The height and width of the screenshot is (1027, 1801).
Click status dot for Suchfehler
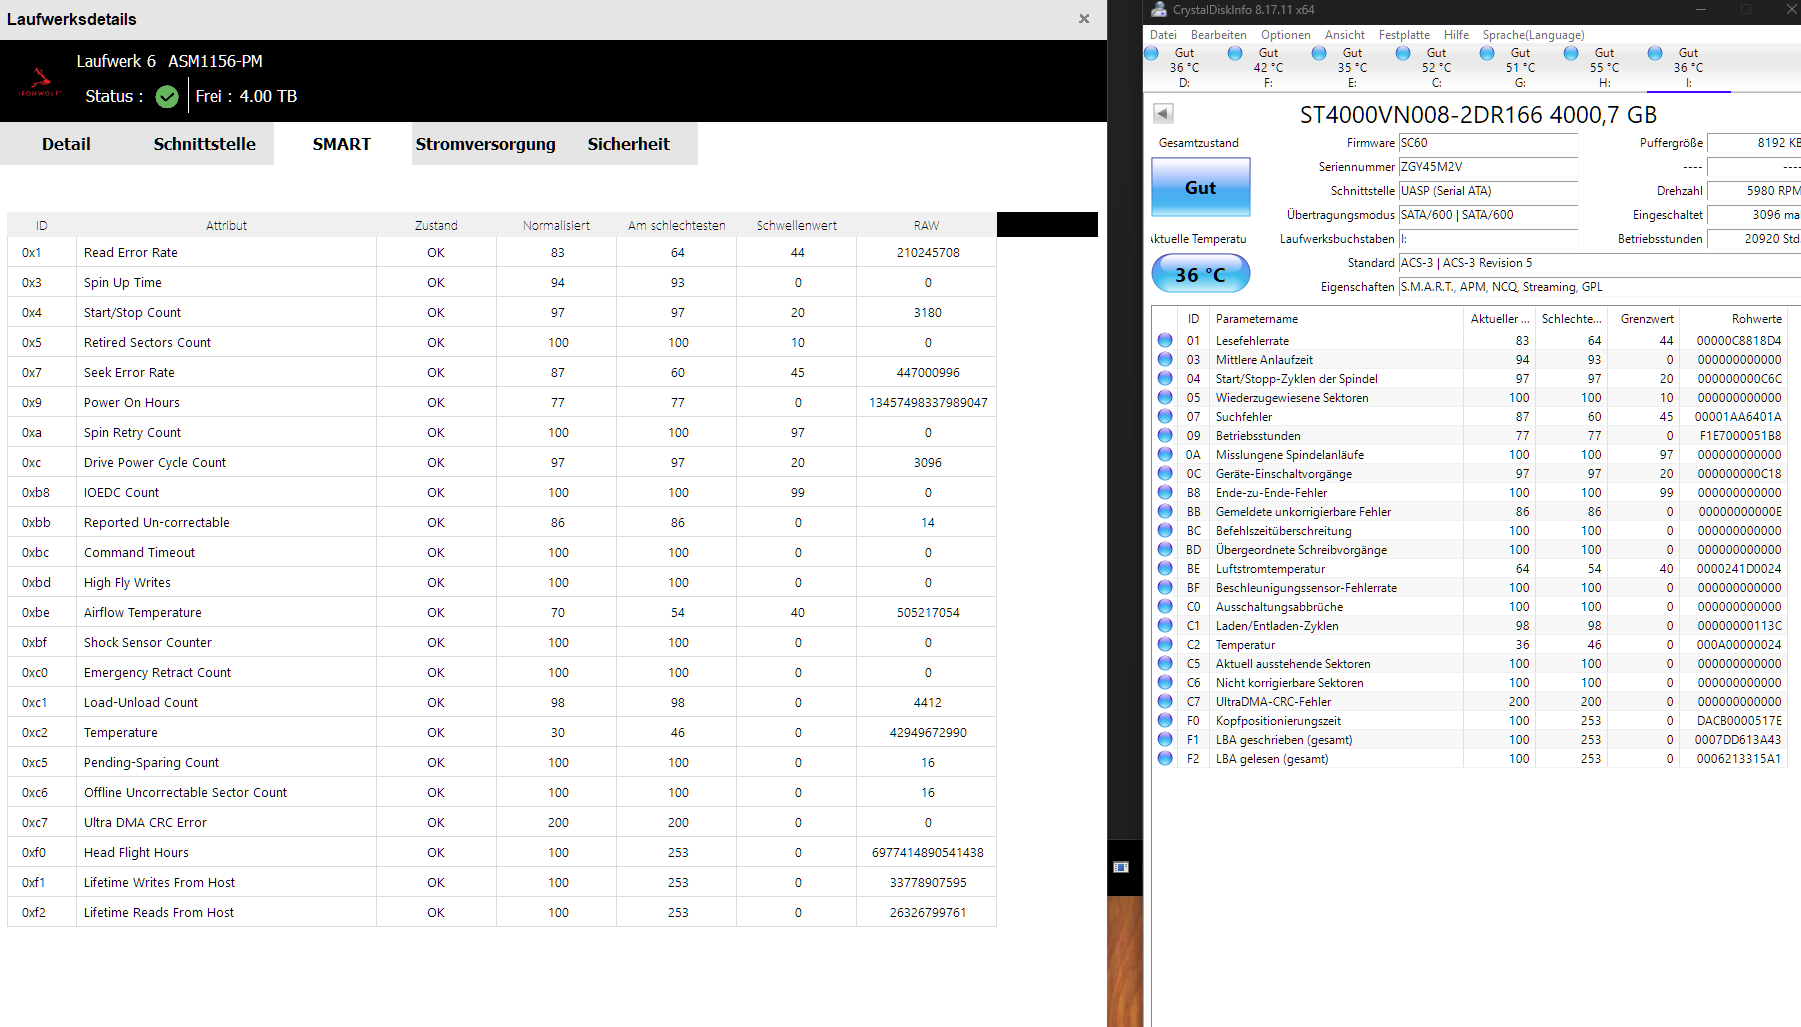1165,417
